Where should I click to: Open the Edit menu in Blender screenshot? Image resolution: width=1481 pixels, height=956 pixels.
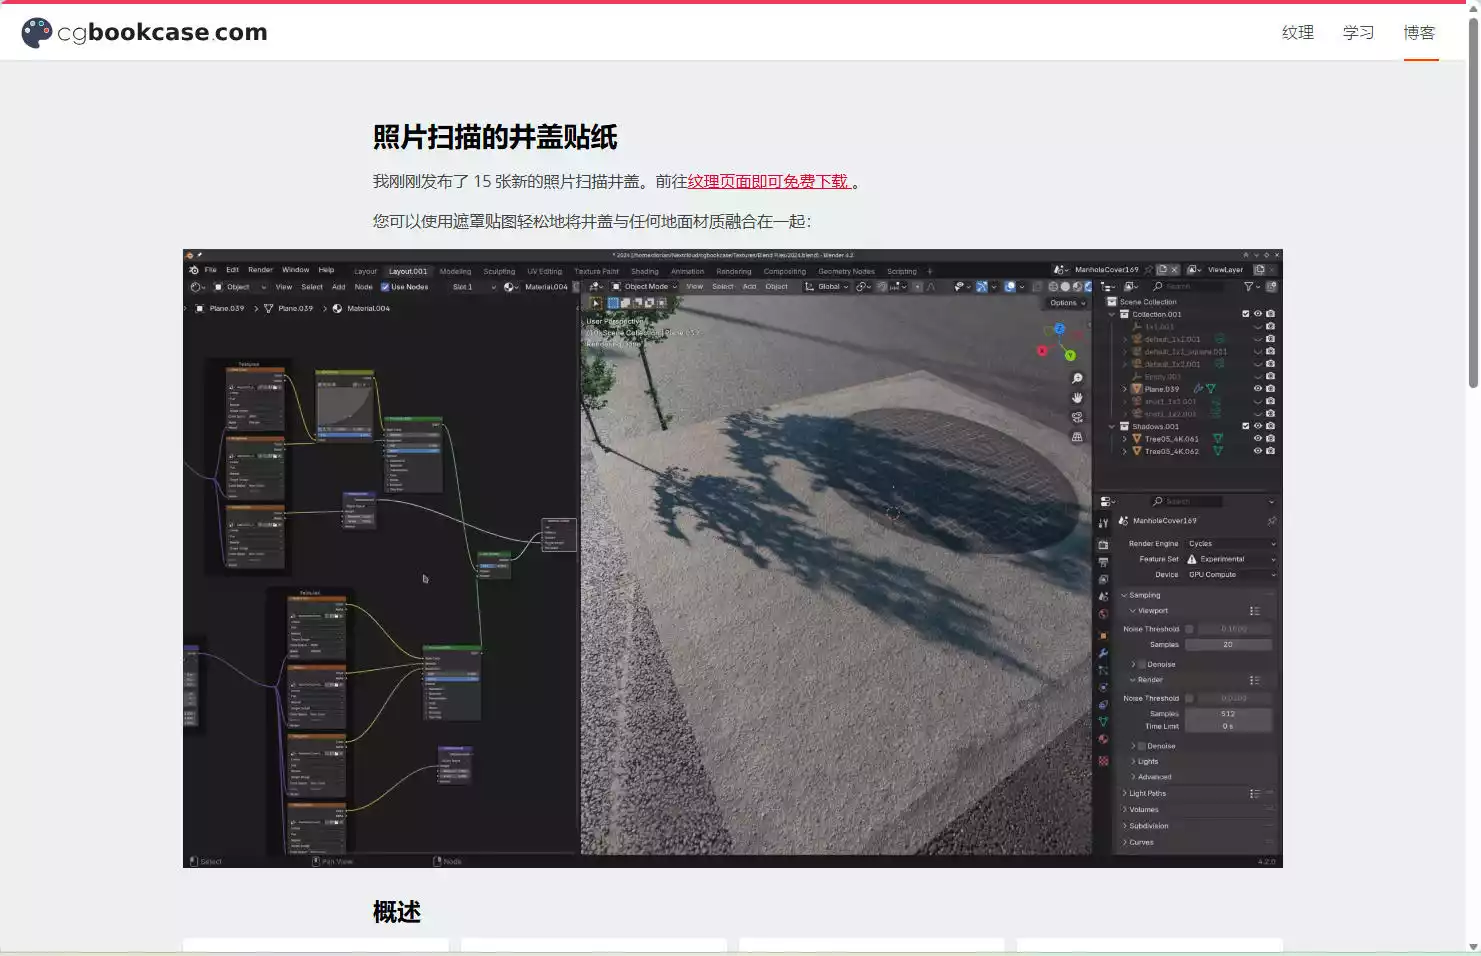[232, 270]
